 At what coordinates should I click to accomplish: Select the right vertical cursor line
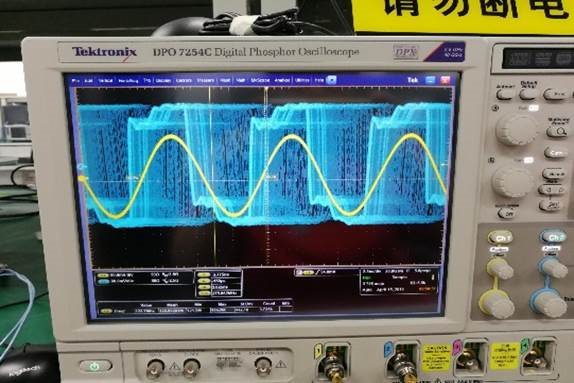pos(266,176)
